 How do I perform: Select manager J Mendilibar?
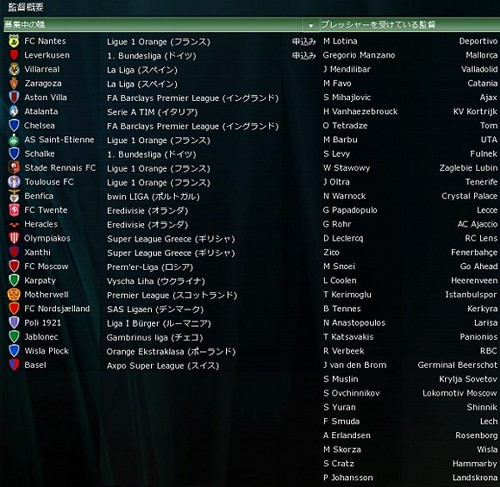347,69
